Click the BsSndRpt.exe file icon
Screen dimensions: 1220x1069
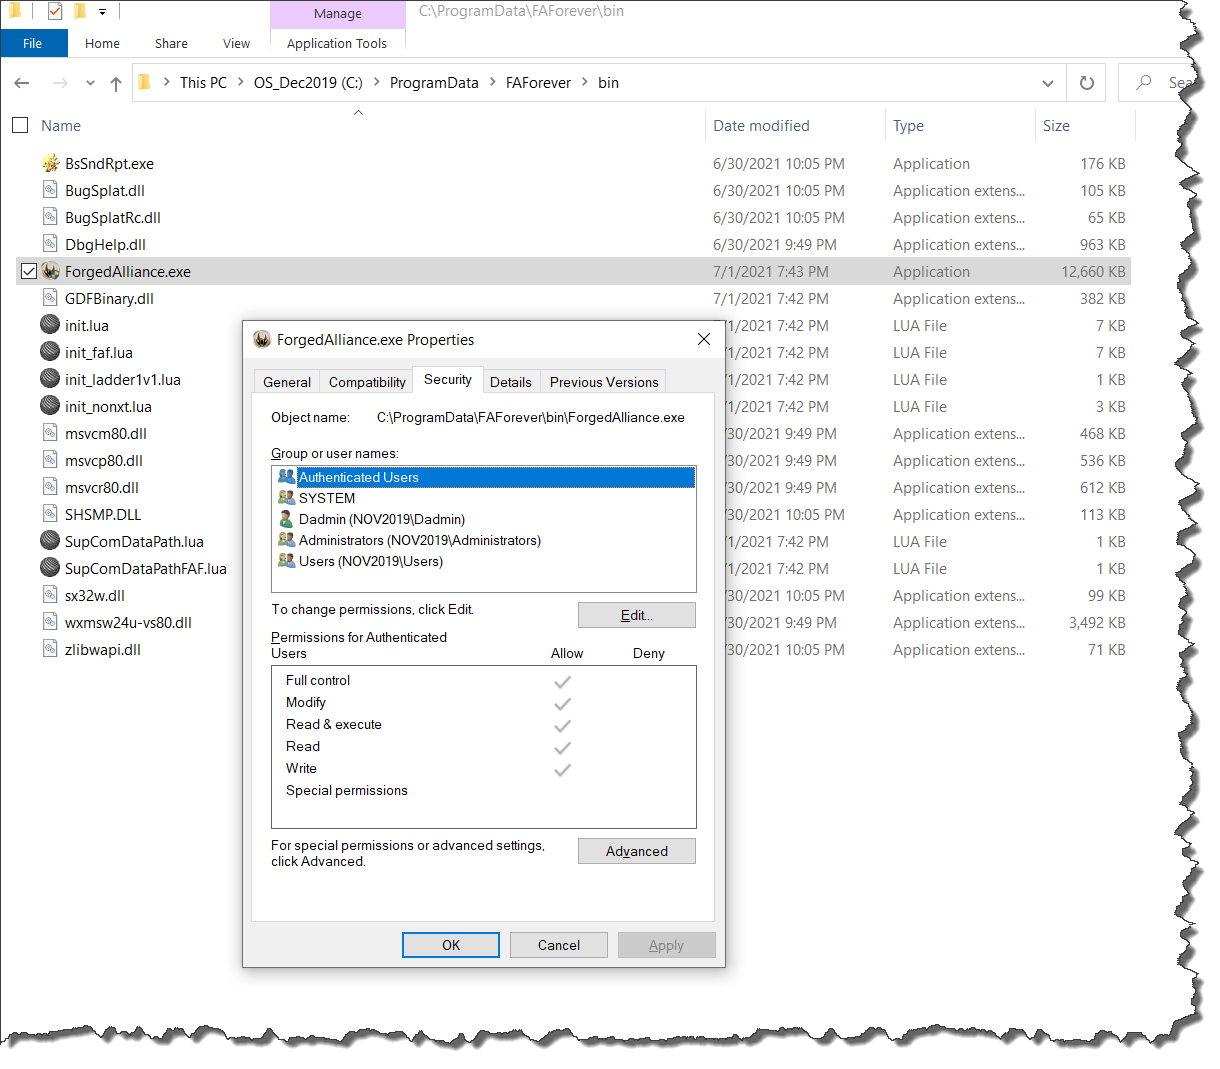coord(51,163)
